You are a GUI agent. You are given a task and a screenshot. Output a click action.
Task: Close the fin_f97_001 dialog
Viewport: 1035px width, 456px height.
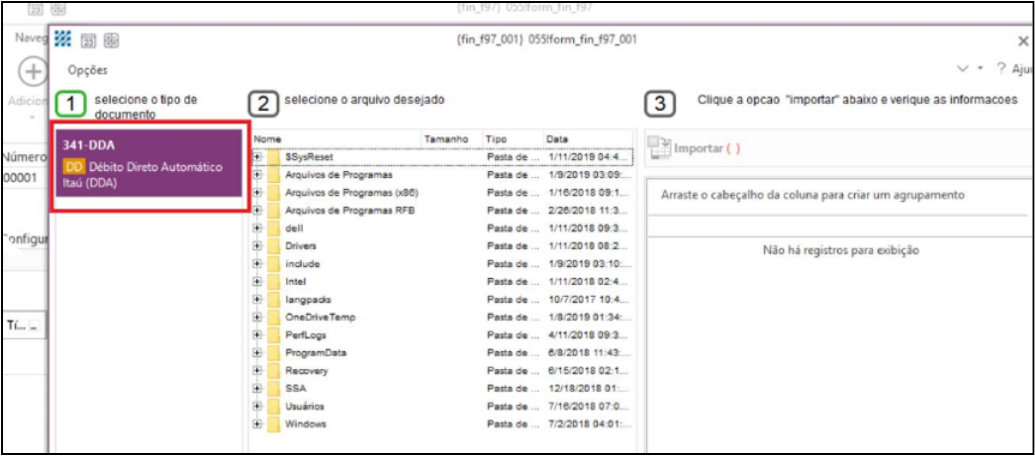tap(1023, 41)
